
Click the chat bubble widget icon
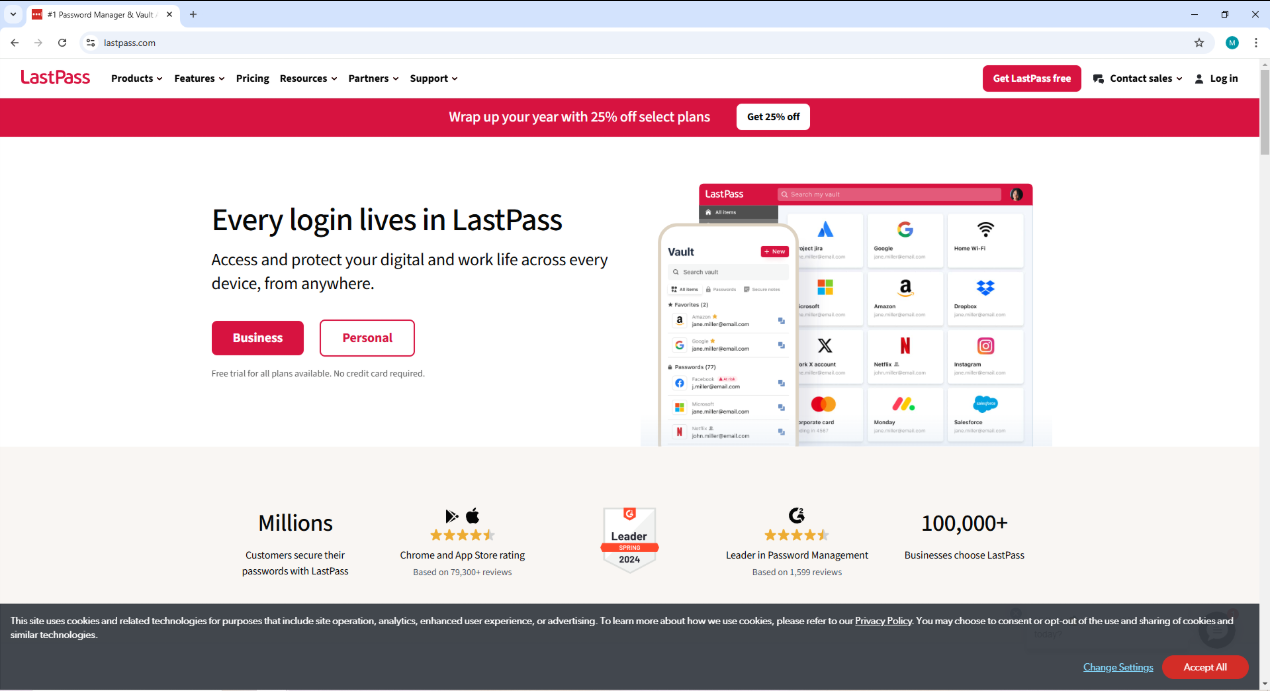[x=1218, y=628]
